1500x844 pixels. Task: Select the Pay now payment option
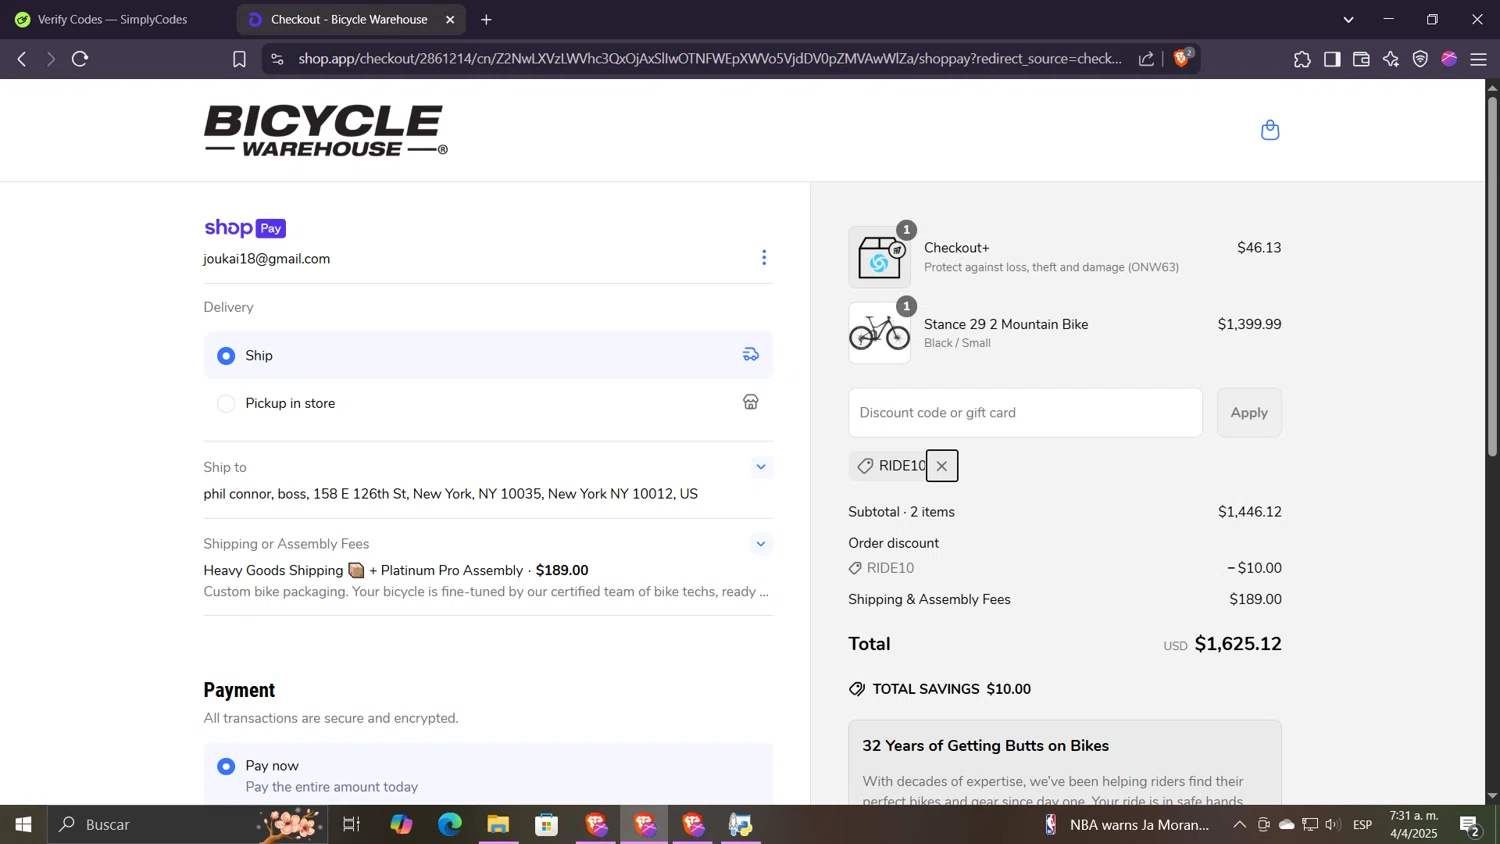226,766
